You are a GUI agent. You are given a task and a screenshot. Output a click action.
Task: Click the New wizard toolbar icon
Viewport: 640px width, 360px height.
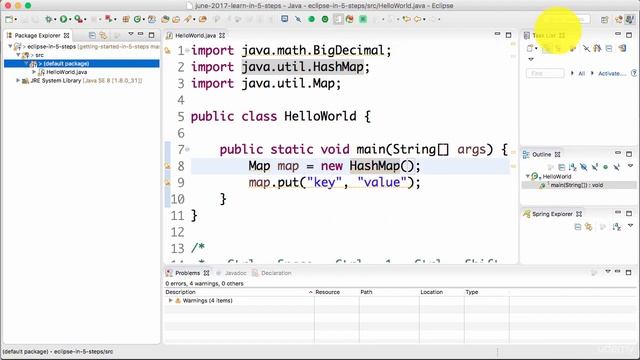pos(9,19)
